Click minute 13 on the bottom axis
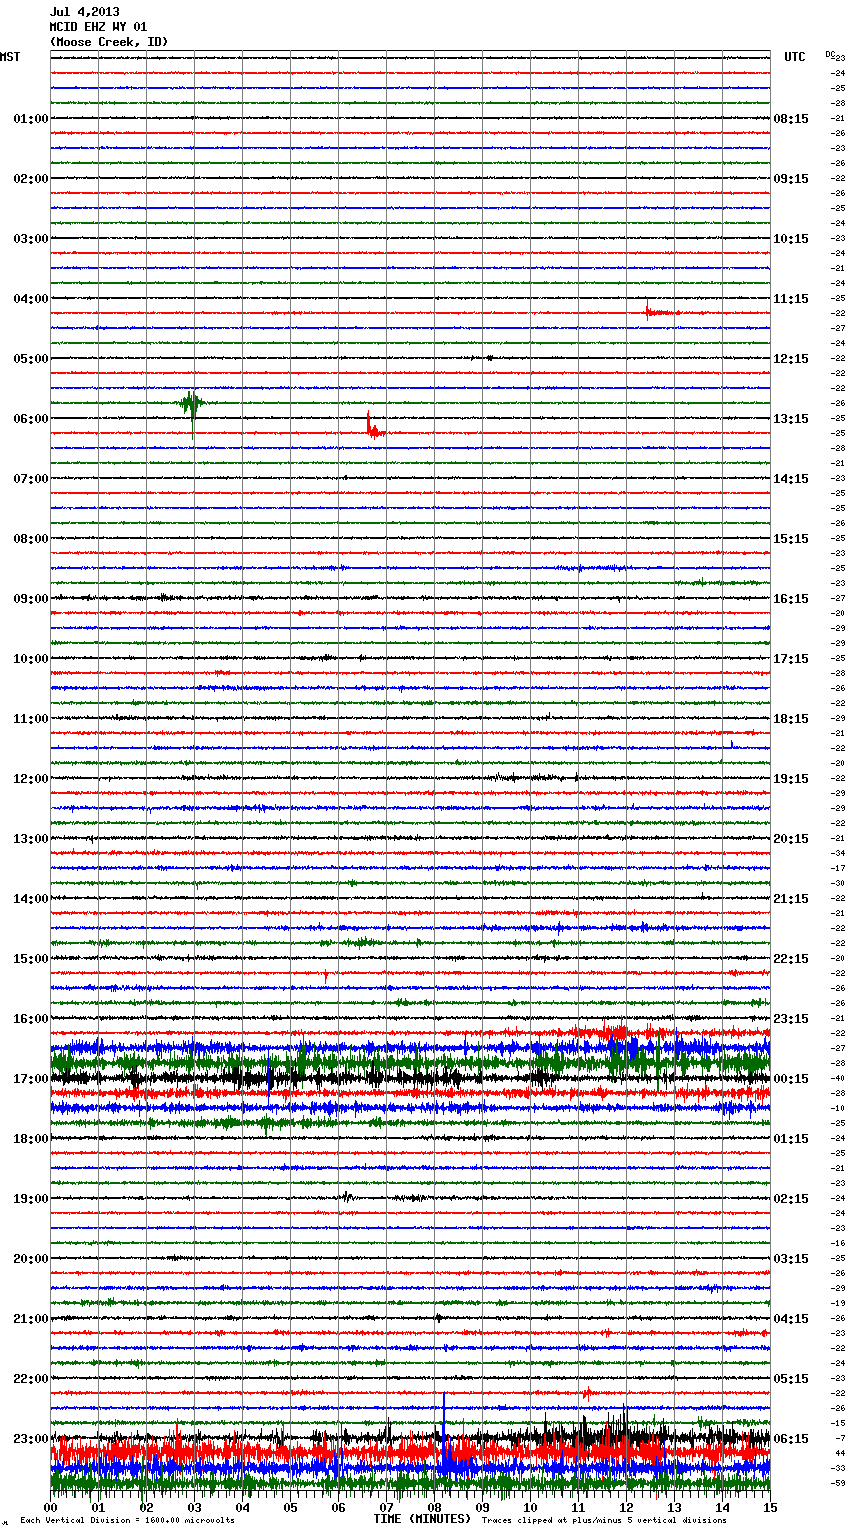The image size is (850, 1534). click(675, 1507)
